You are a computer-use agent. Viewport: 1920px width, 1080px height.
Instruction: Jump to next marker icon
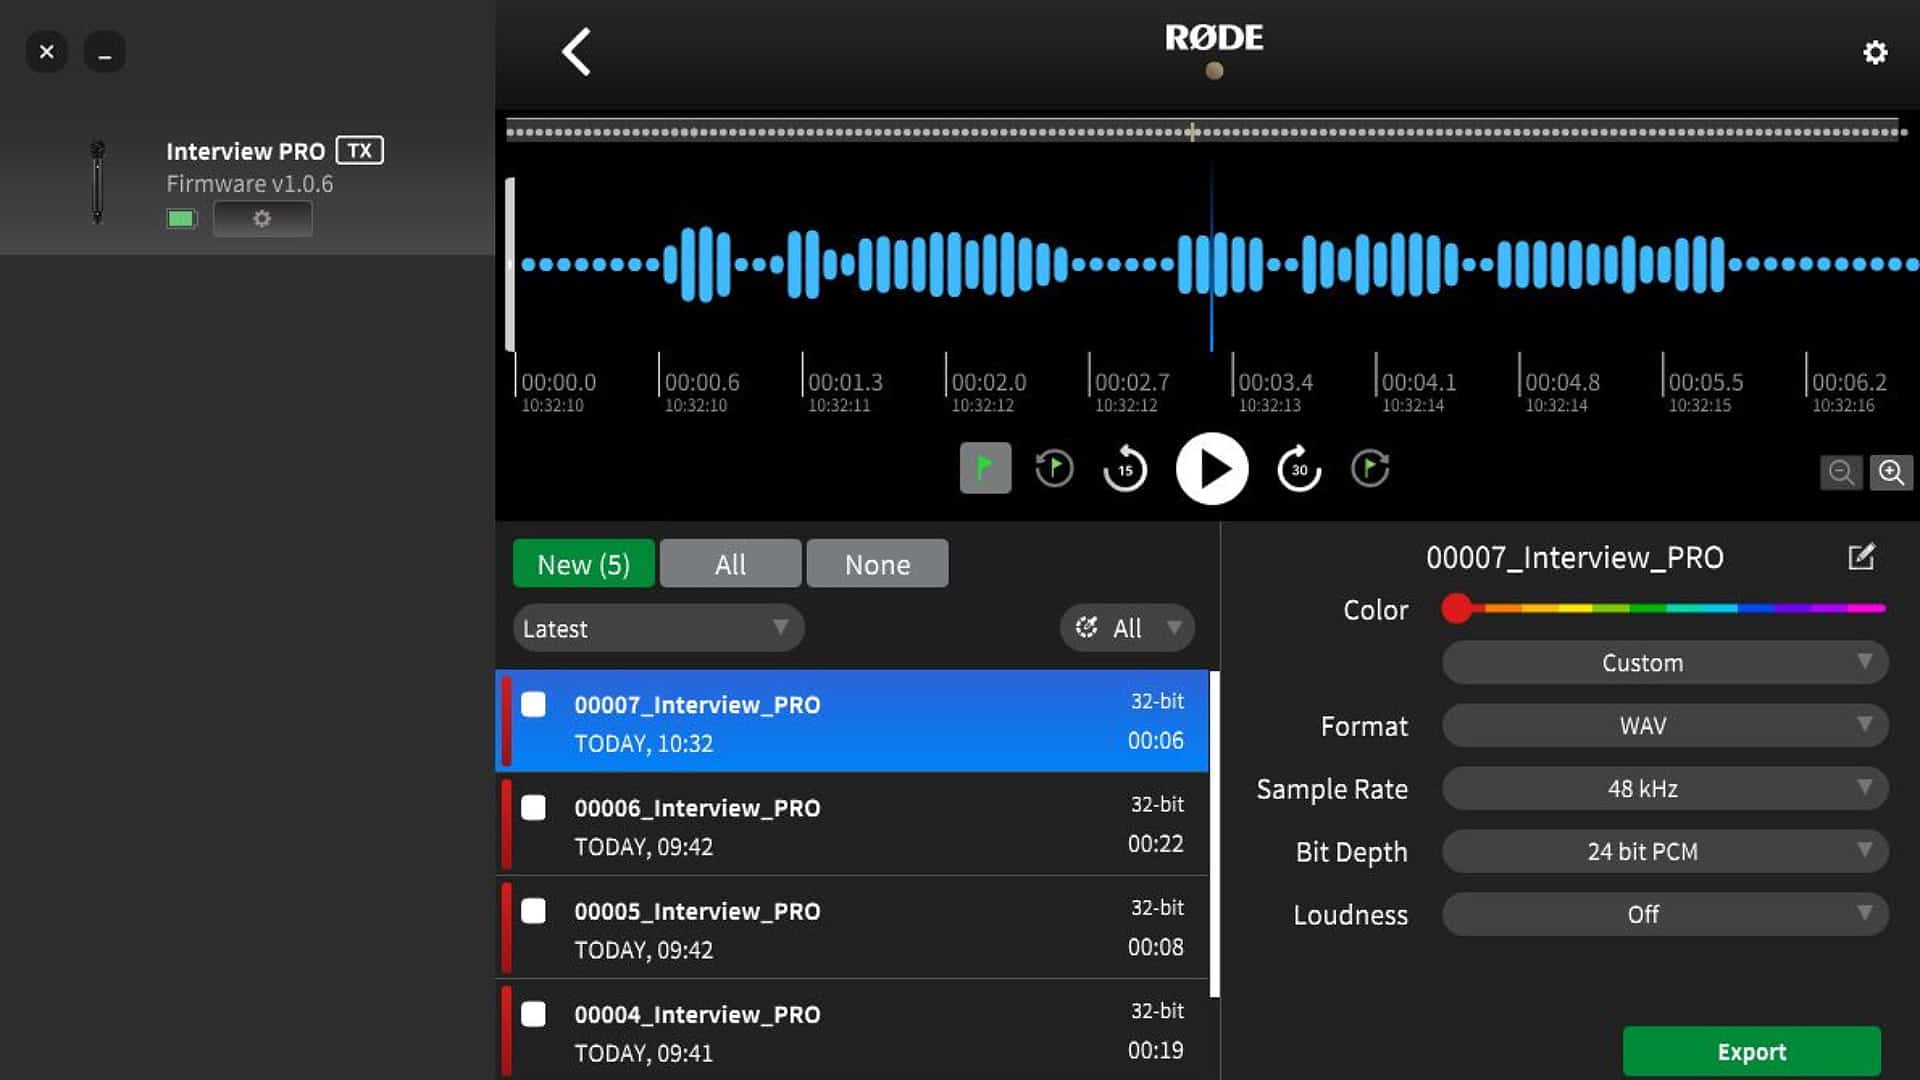[x=1370, y=468]
